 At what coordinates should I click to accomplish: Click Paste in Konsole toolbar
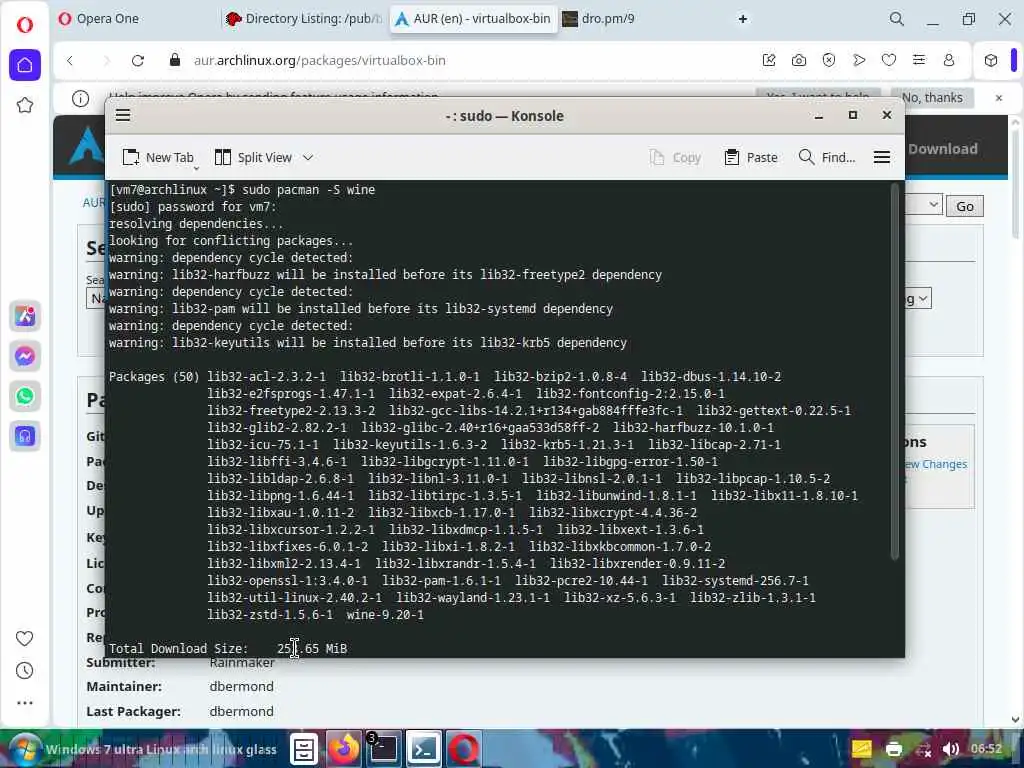751,157
